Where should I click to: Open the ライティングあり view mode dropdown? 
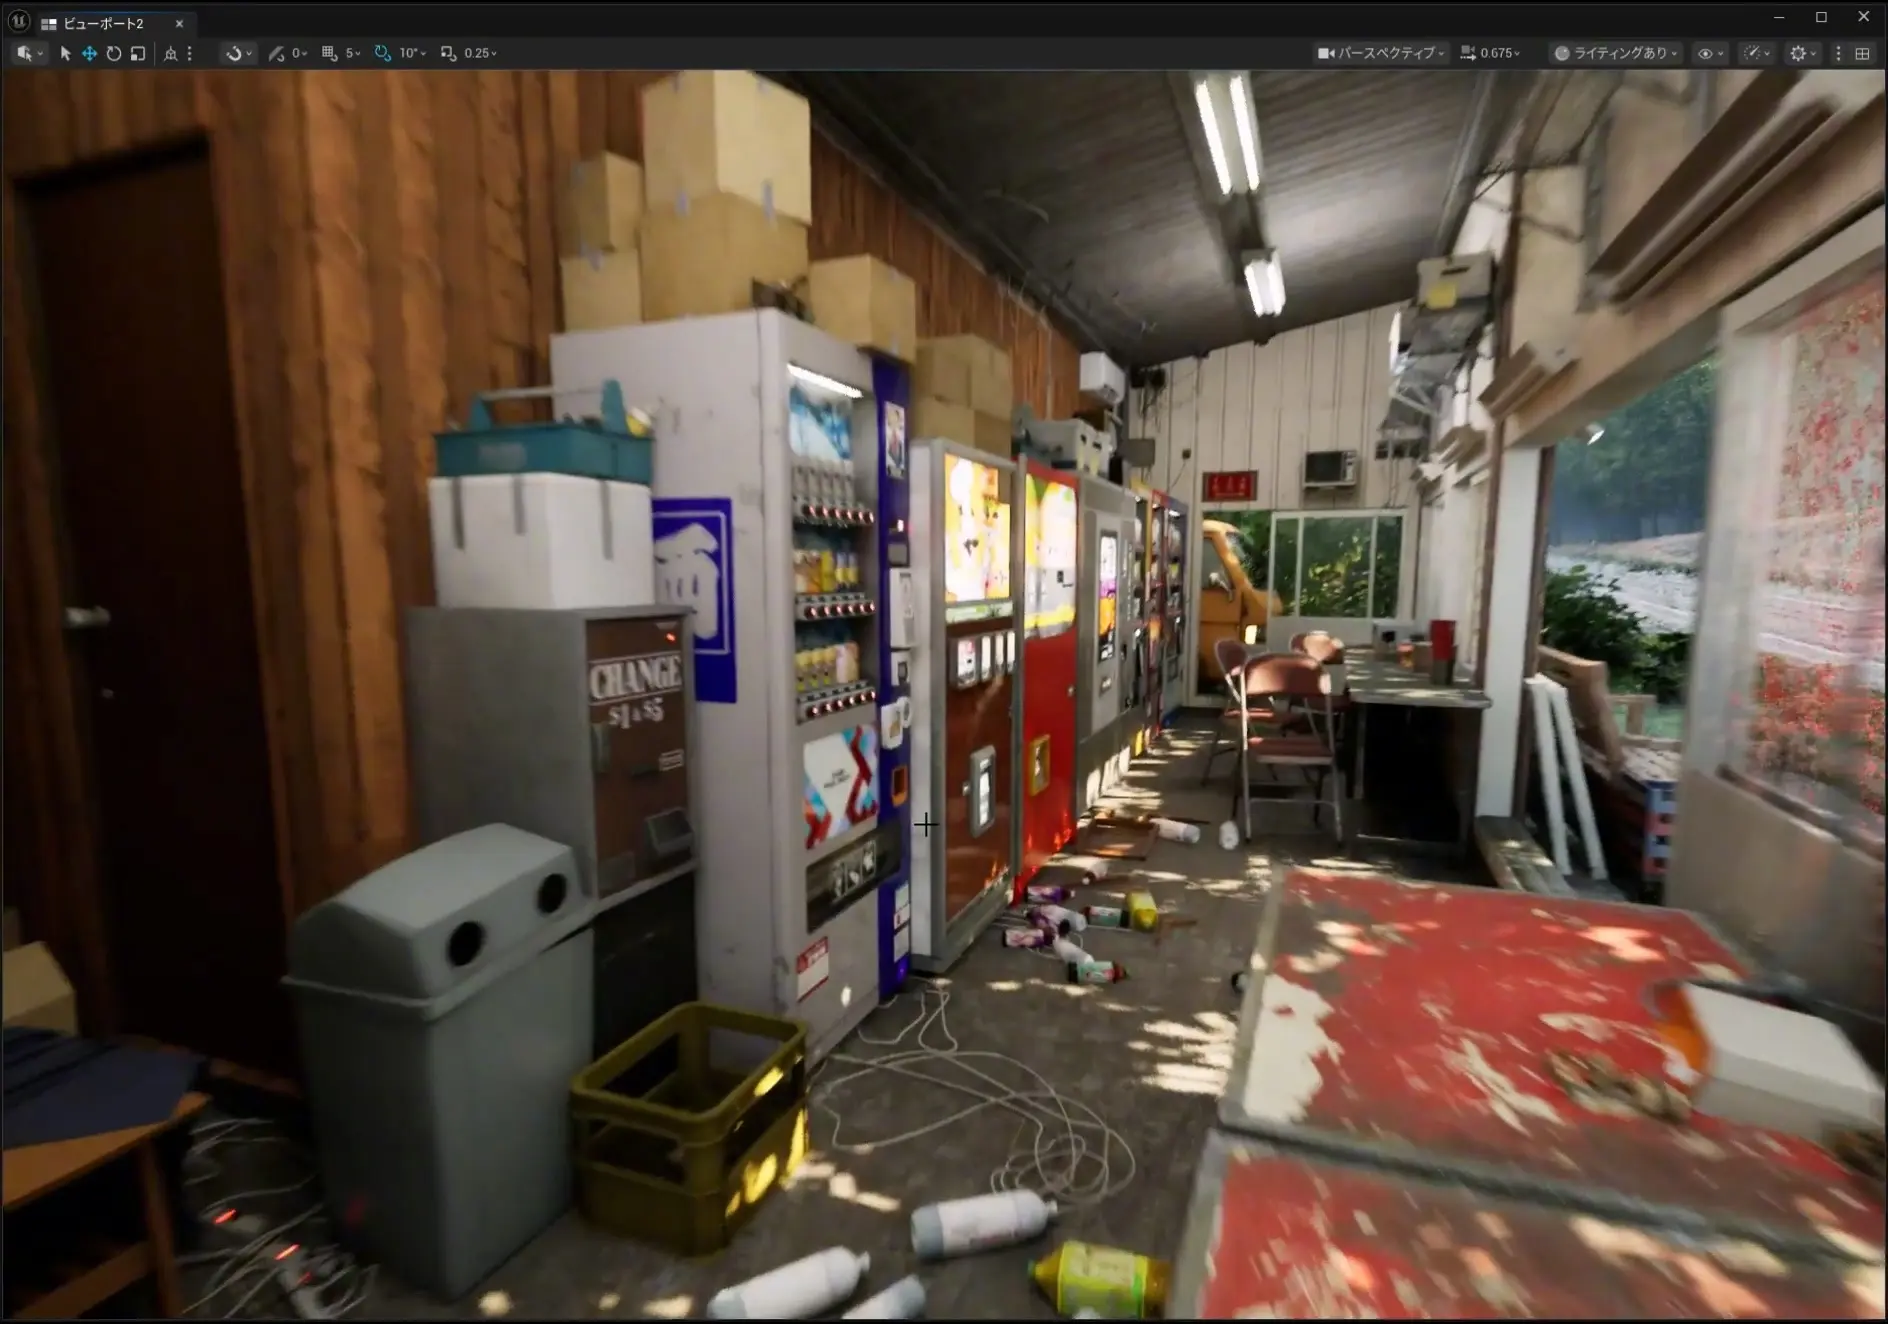pos(1615,53)
